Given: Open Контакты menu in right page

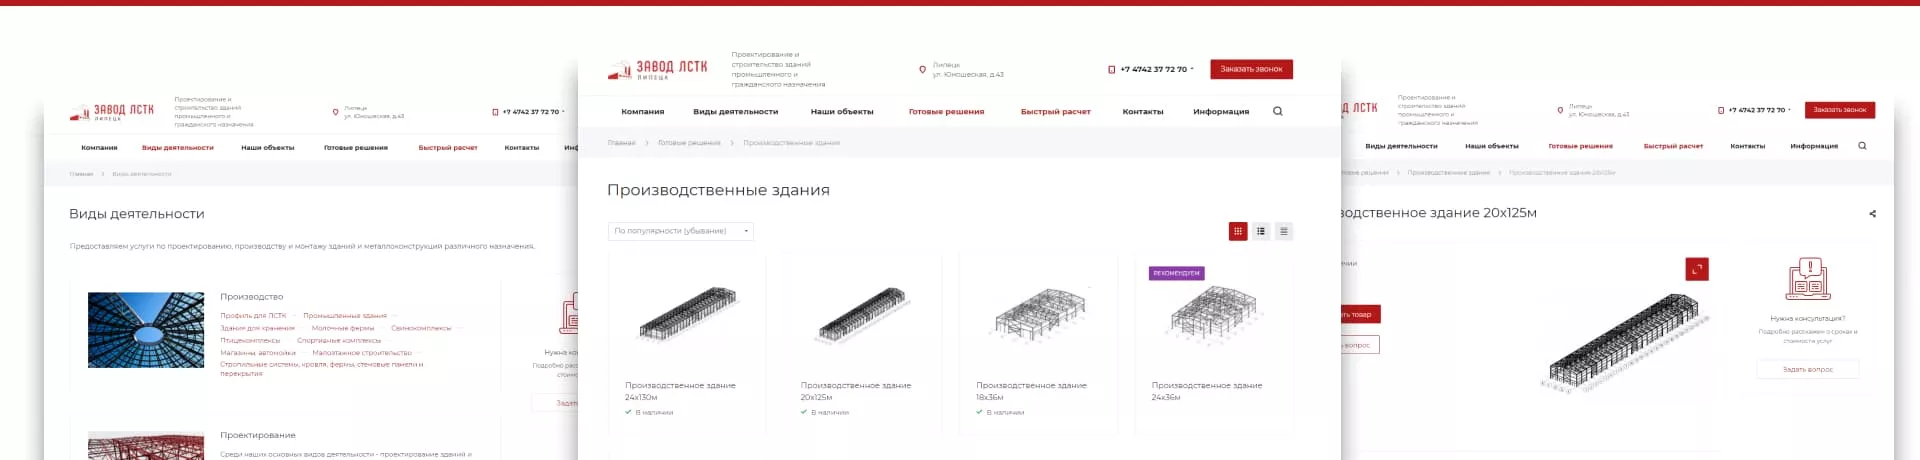Looking at the screenshot, I should pyautogui.click(x=1748, y=146).
